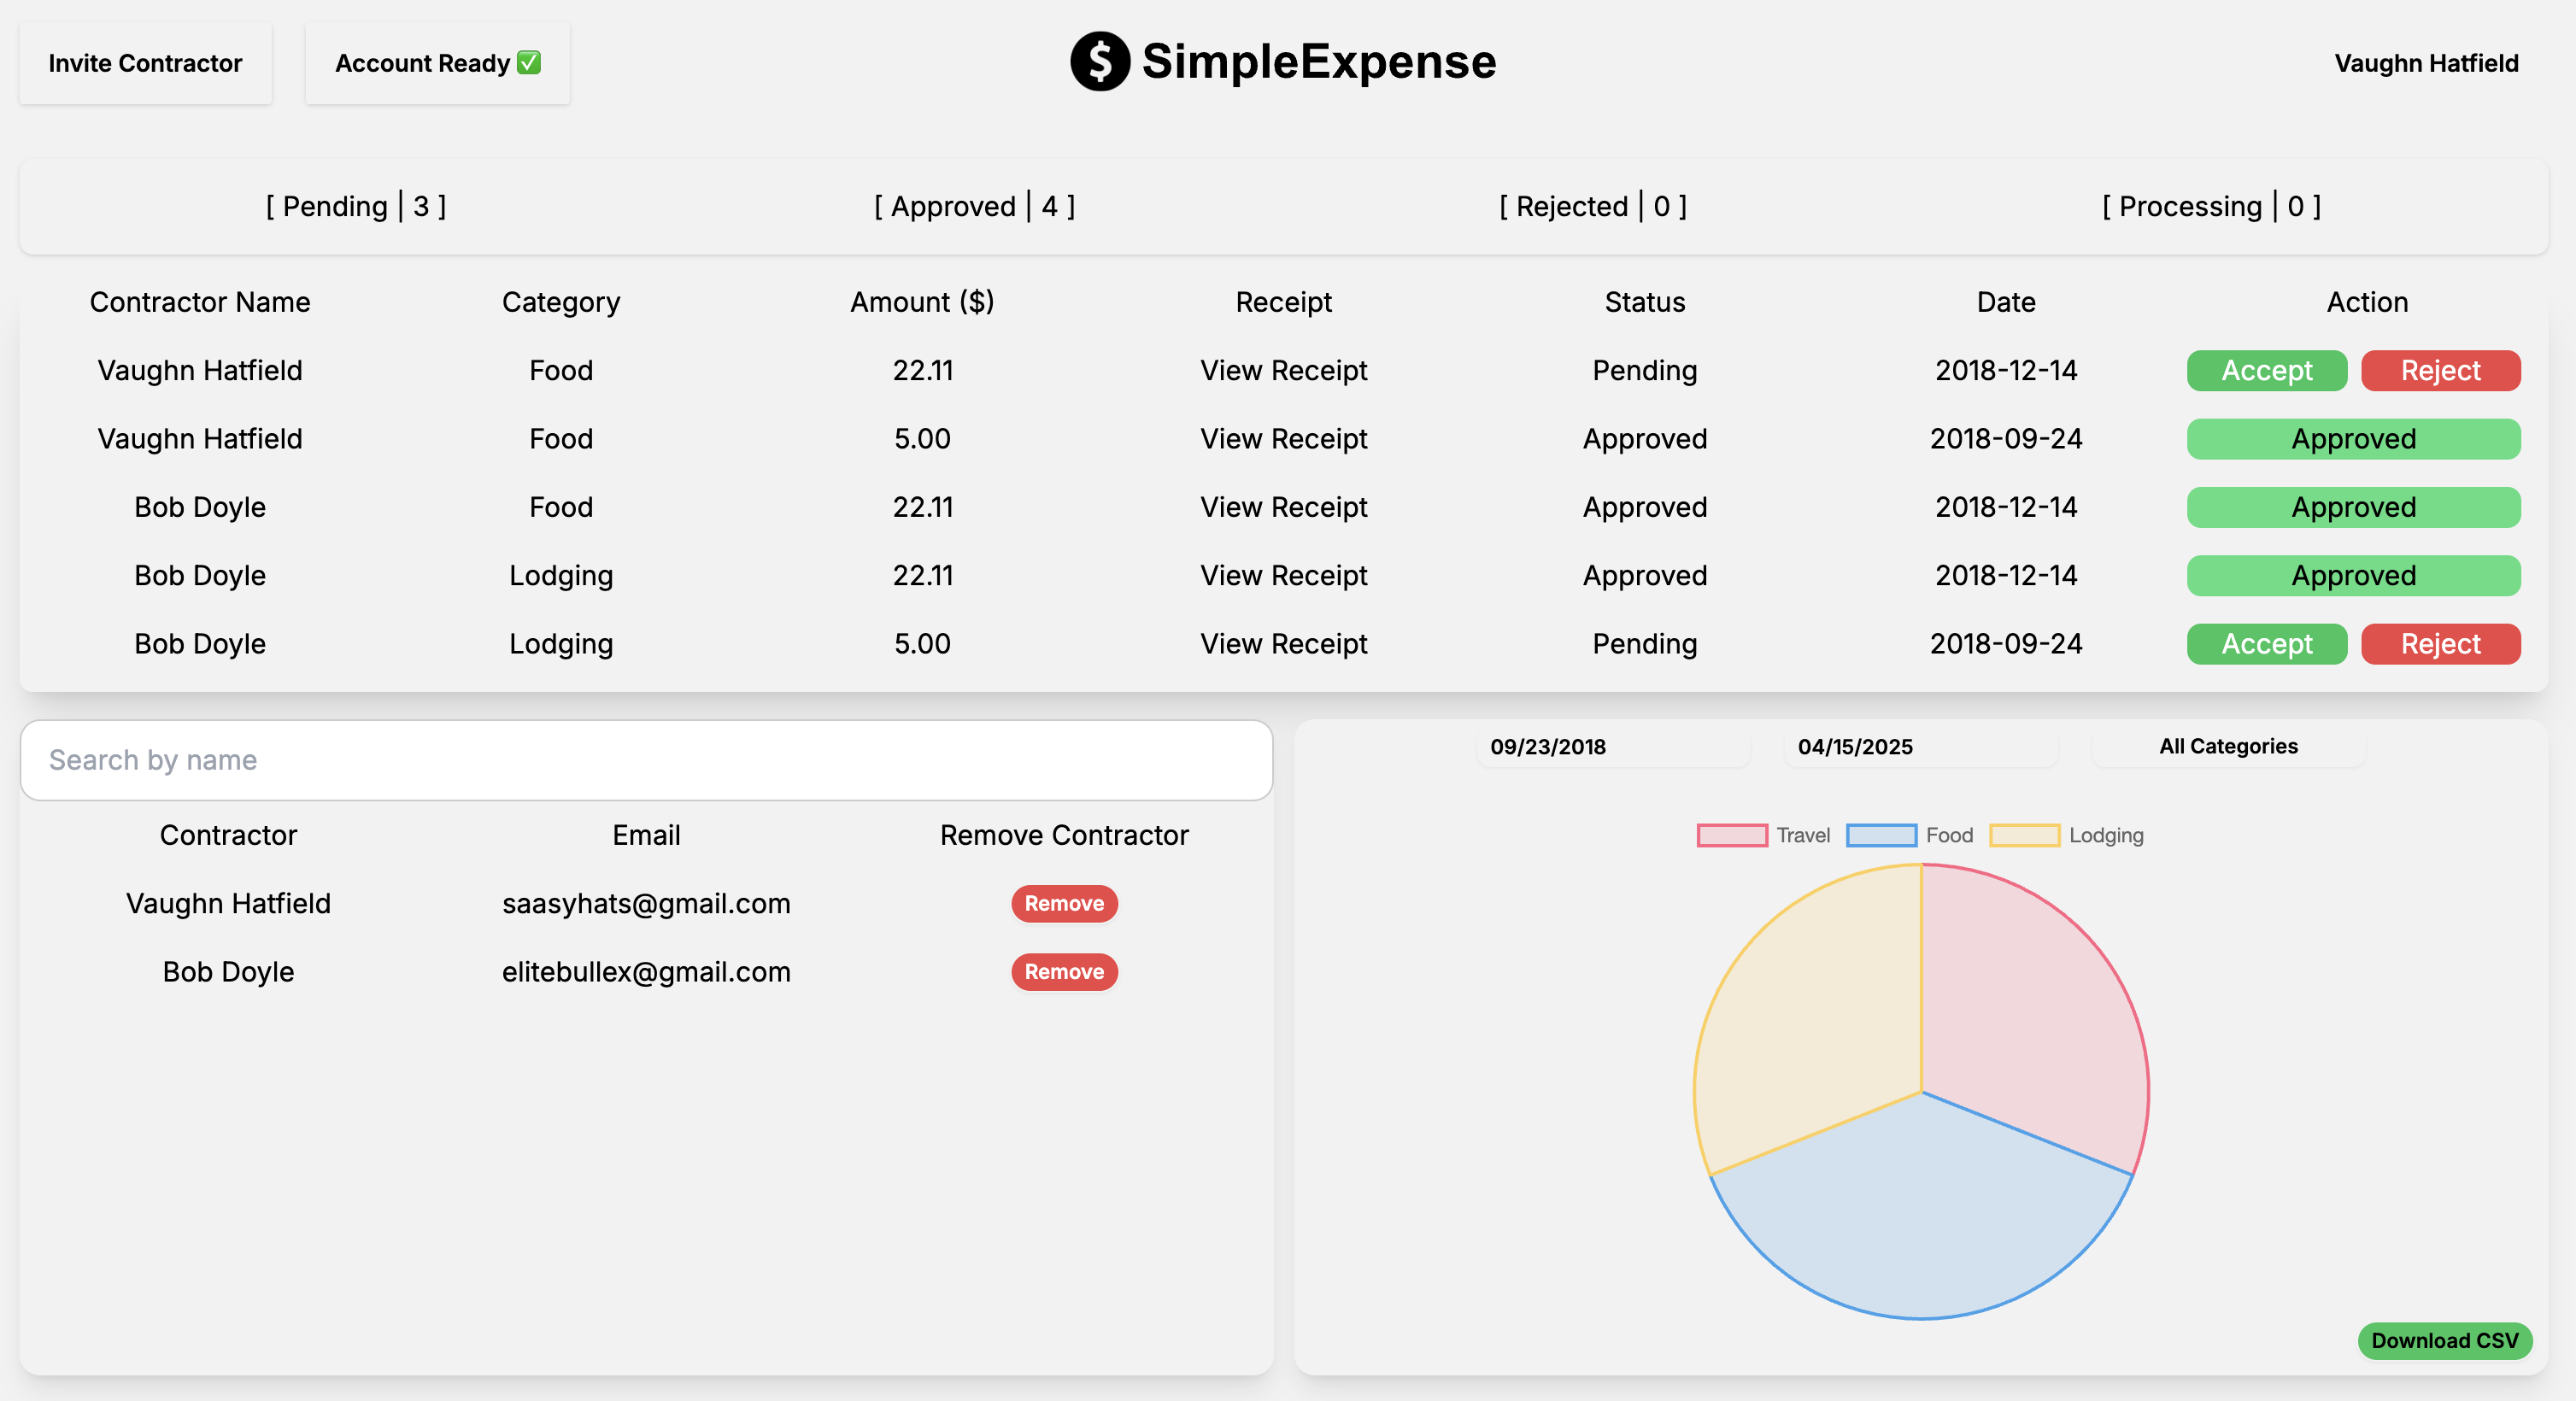View receipt for Bob Doyle's 5.00 Lodging expense
The image size is (2576, 1401).
coord(1283,644)
